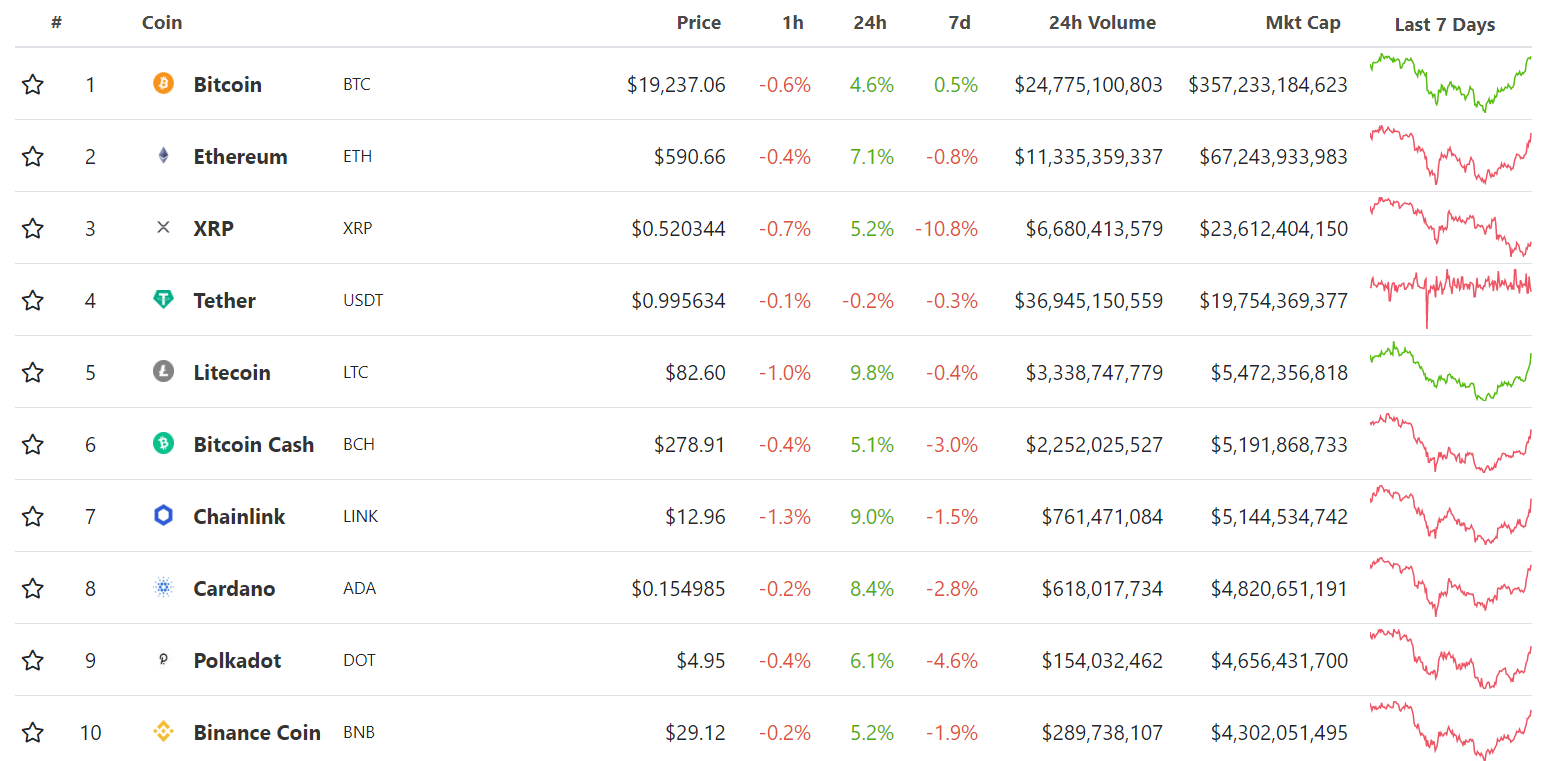Click the XRP logo icon
Viewport: 1550px width, 761px height.
(163, 228)
